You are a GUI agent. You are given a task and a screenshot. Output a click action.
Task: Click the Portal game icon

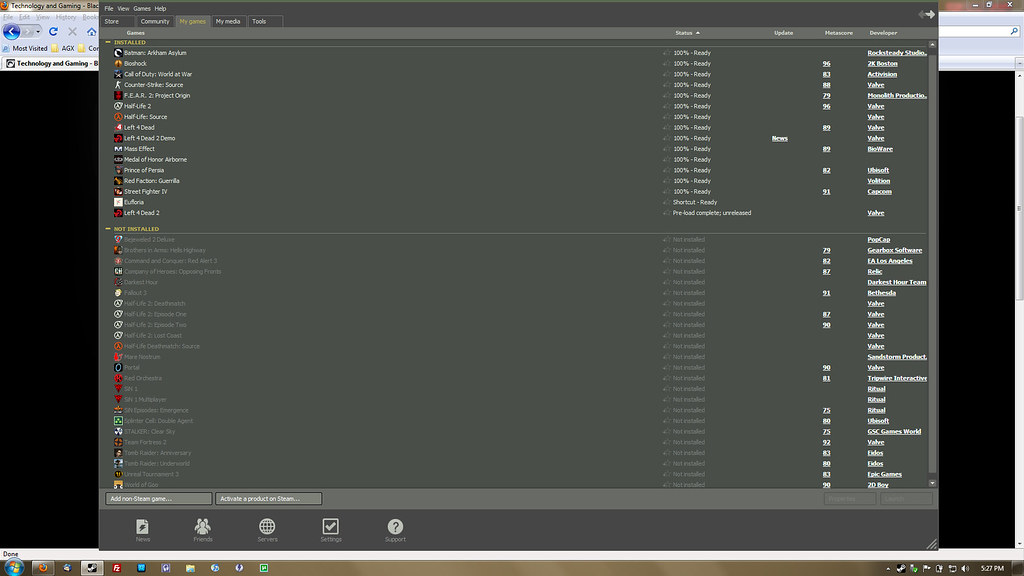pyautogui.click(x=118, y=368)
